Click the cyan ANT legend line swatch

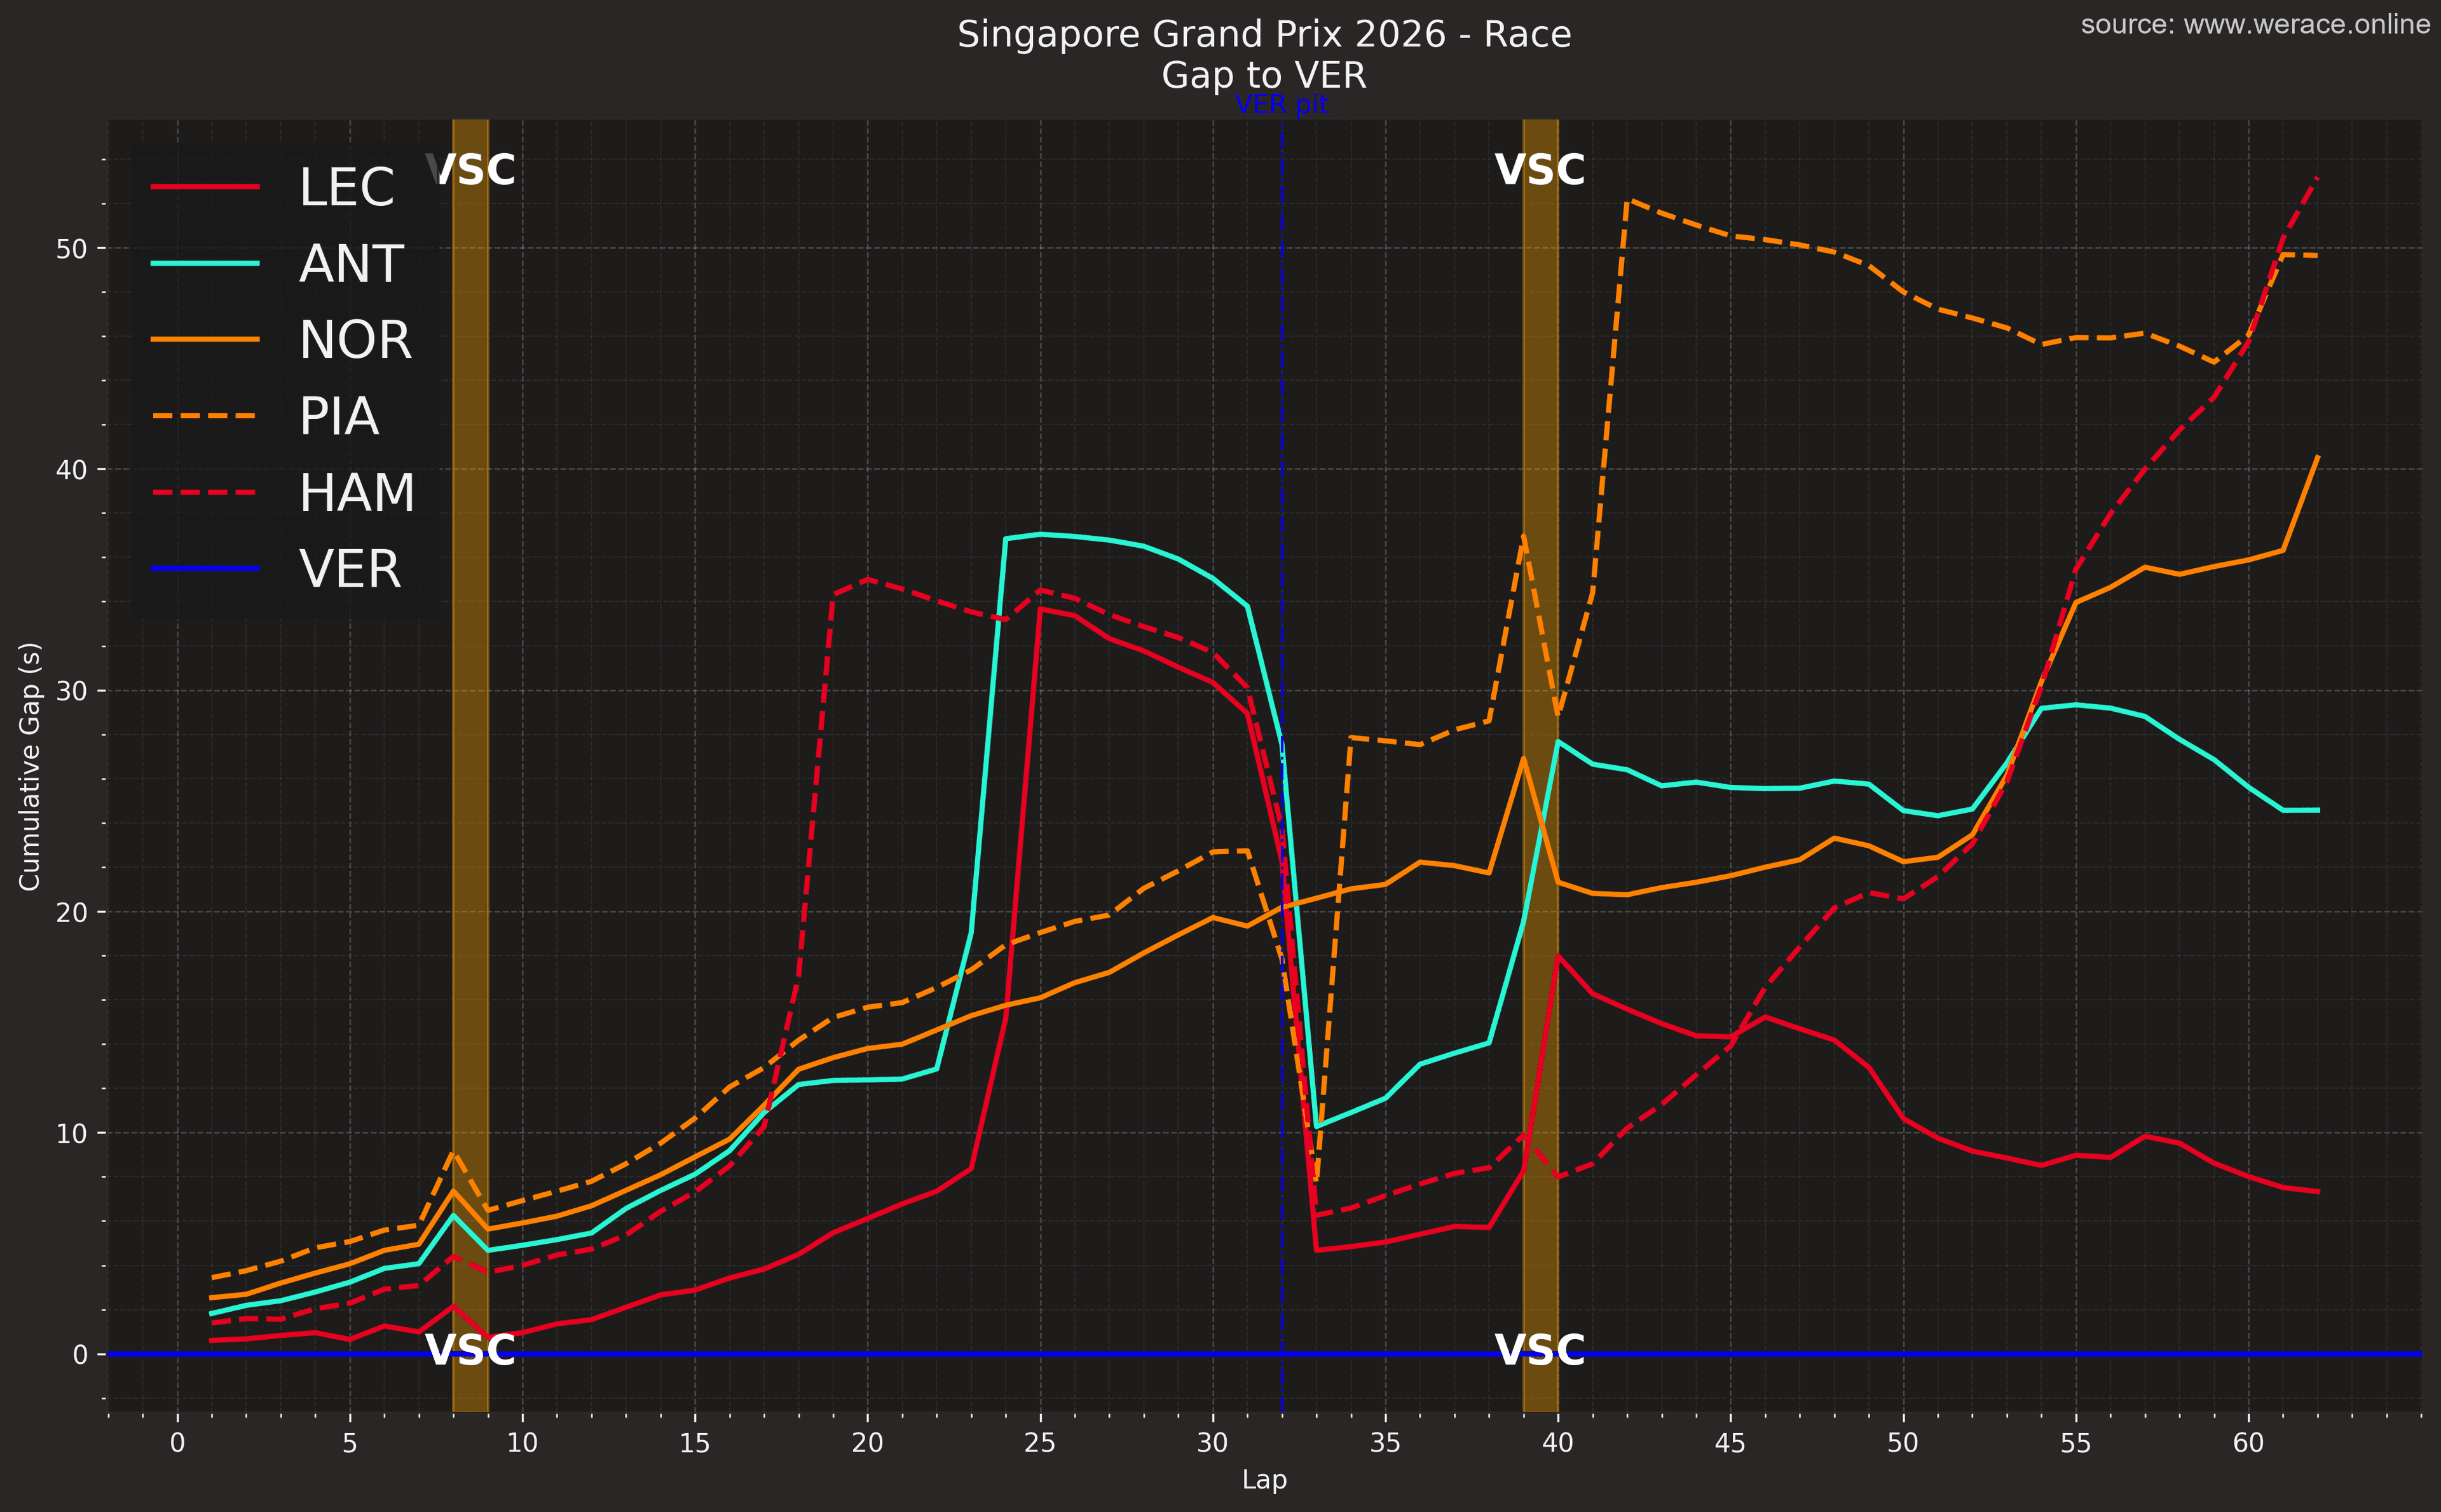click(x=205, y=264)
